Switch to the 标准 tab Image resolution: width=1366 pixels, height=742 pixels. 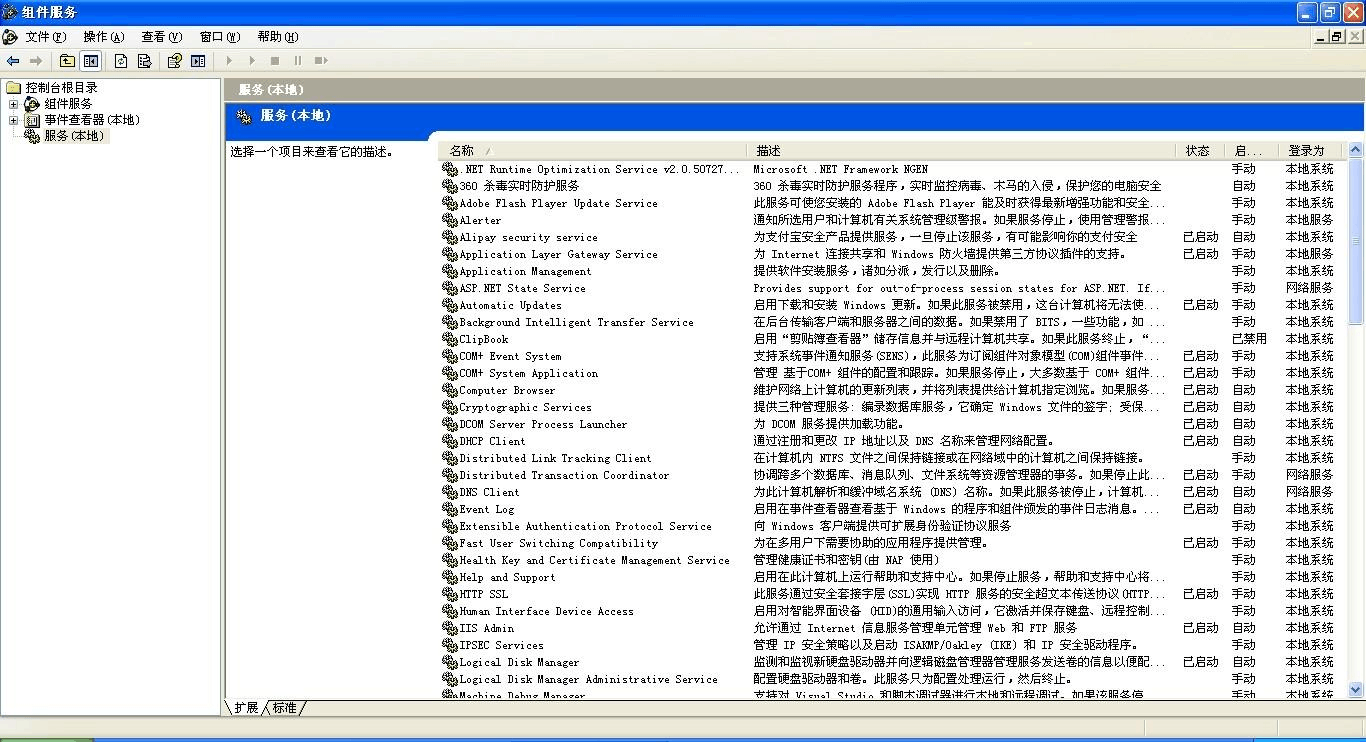coord(285,708)
